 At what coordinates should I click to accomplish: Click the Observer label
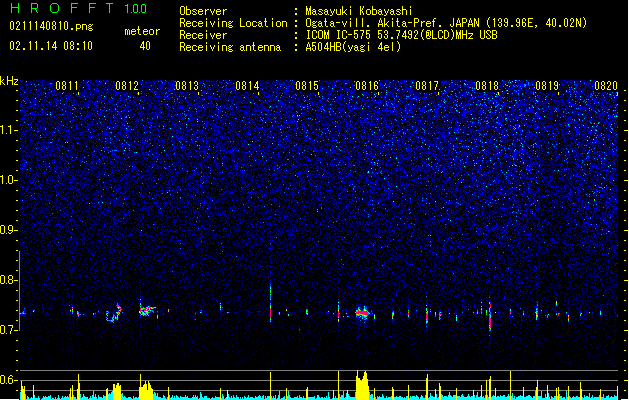click(x=203, y=11)
